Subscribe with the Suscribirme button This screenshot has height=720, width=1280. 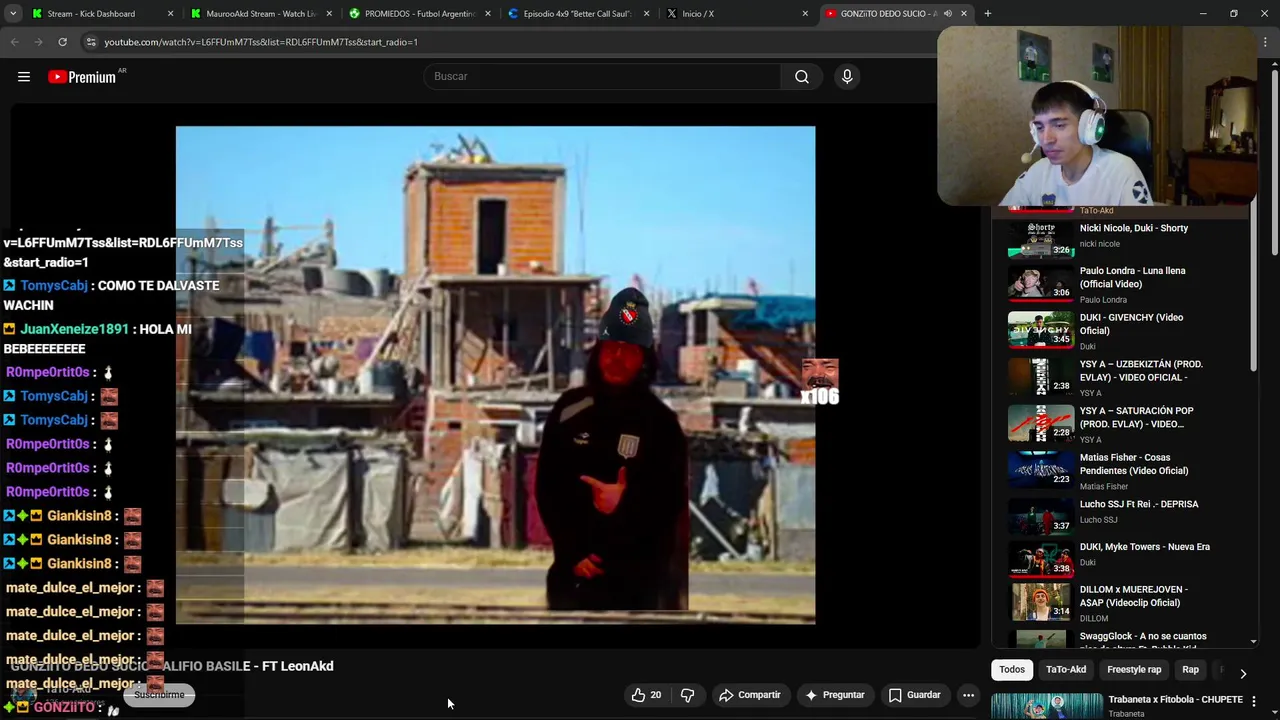point(159,695)
